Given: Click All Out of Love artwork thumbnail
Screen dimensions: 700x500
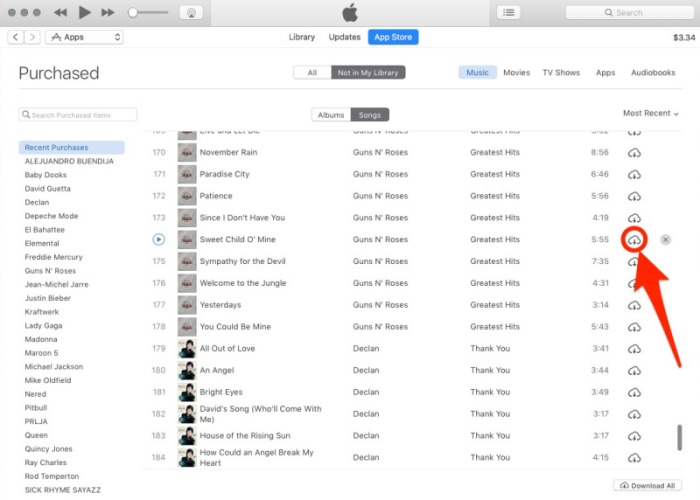Looking at the screenshot, I should click(187, 349).
